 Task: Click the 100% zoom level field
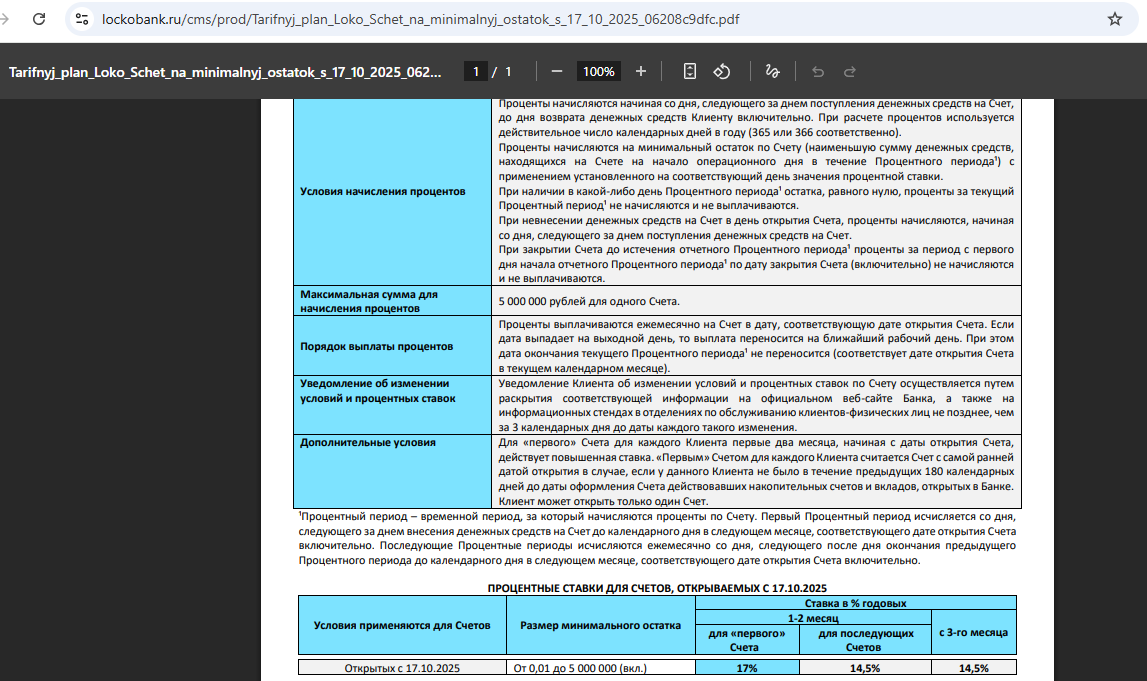[599, 71]
